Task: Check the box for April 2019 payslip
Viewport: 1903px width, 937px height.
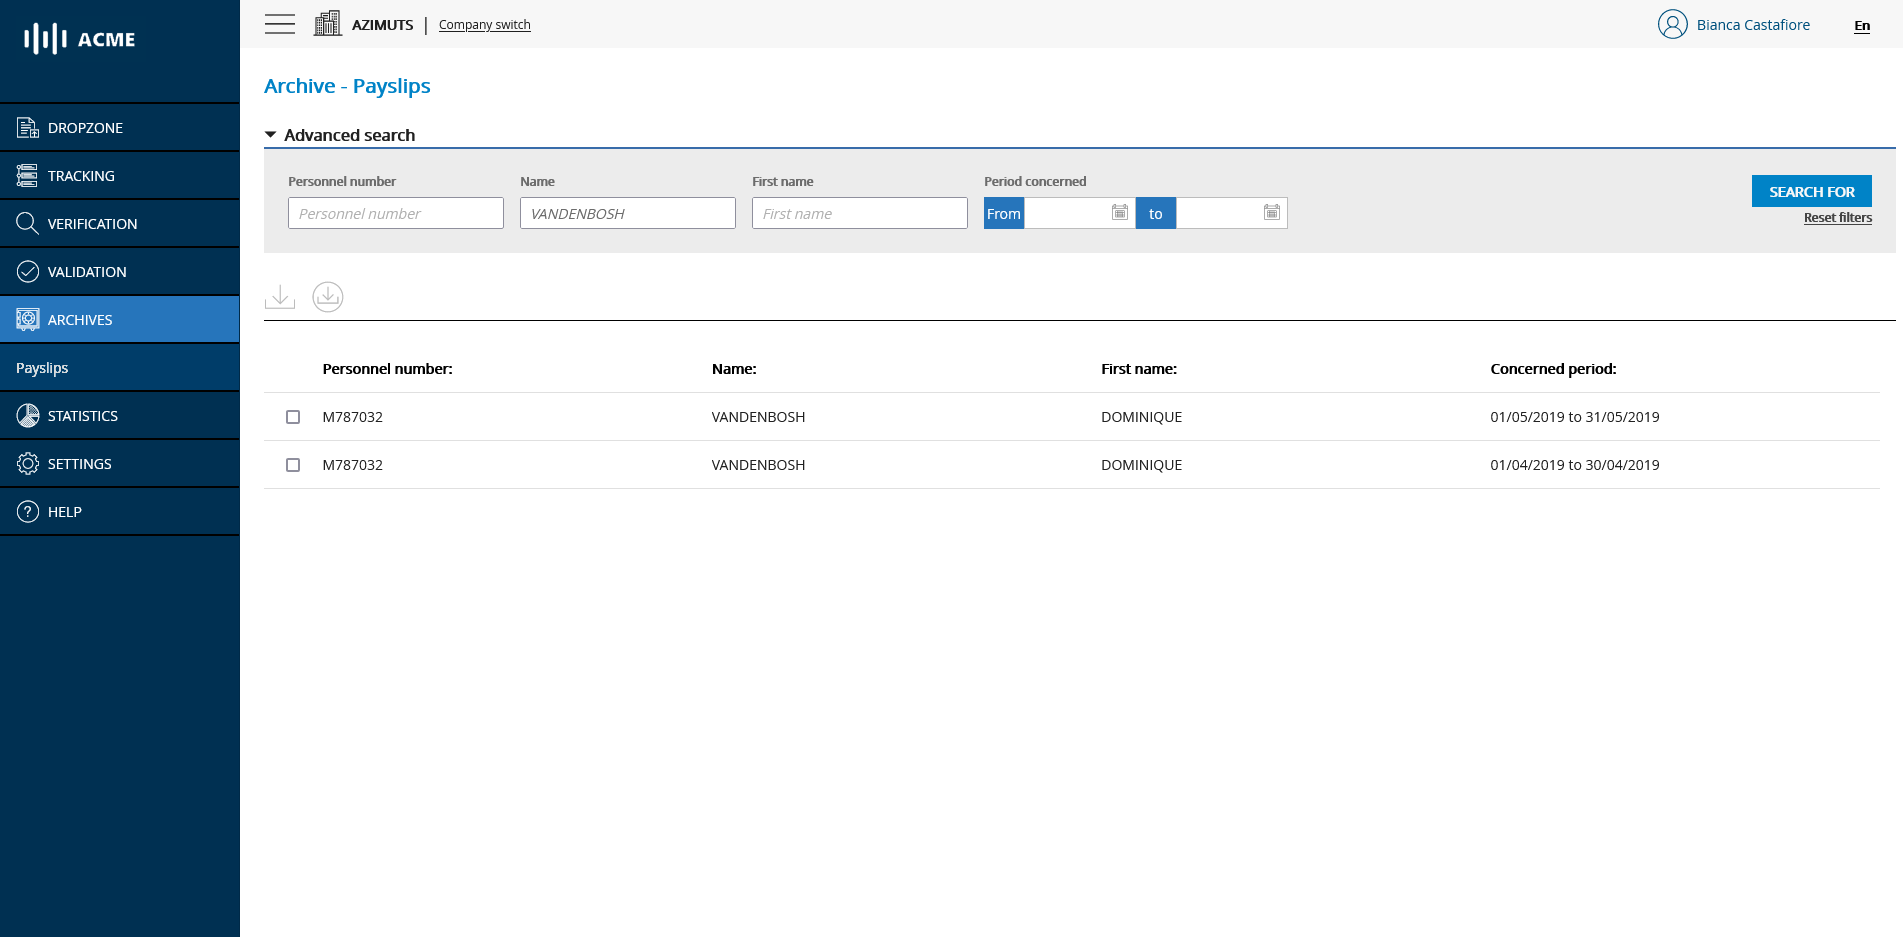Action: [x=293, y=465]
